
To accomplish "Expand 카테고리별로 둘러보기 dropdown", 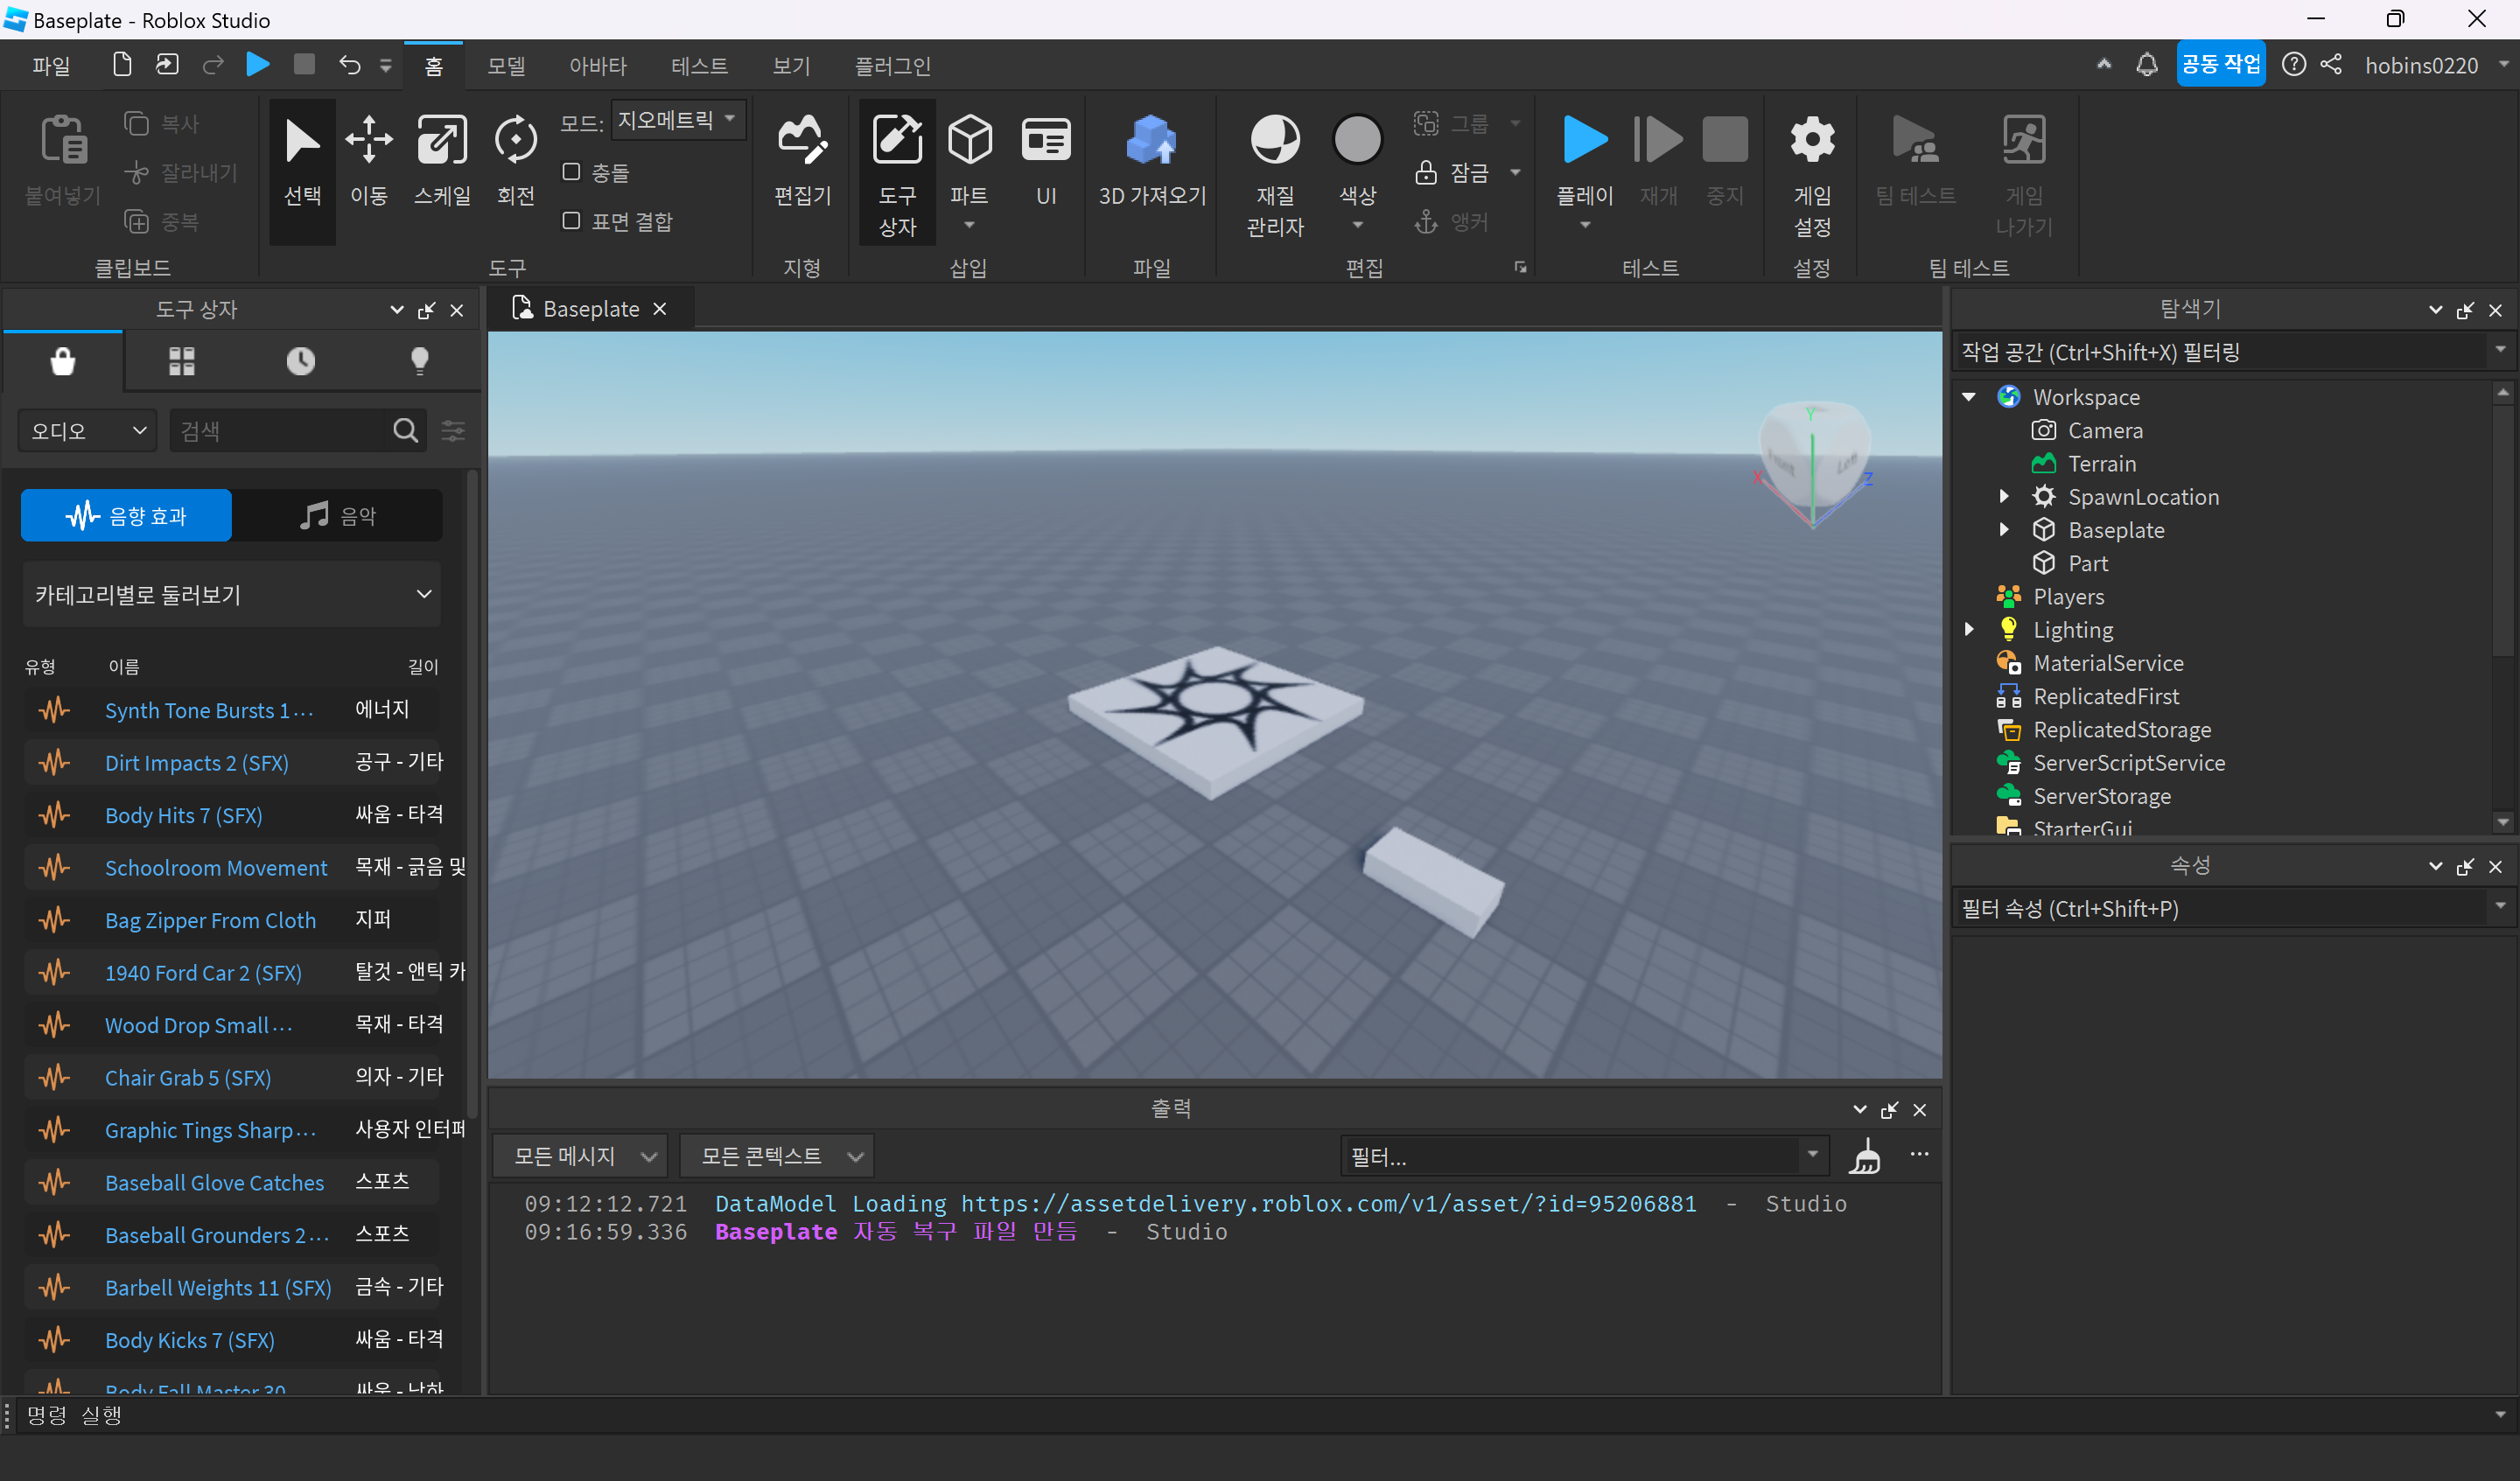I will (231, 594).
